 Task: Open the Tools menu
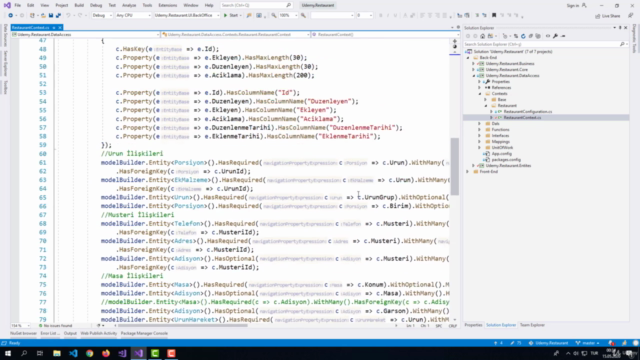(147, 5)
